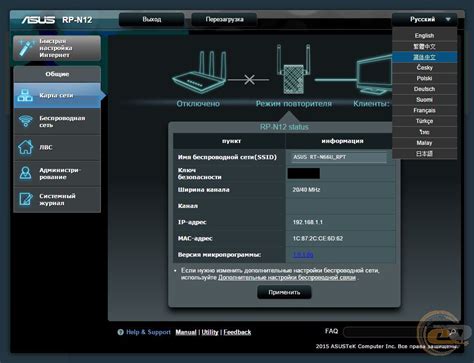
Task: Choose Deutsch from the language list
Action: coord(424,89)
